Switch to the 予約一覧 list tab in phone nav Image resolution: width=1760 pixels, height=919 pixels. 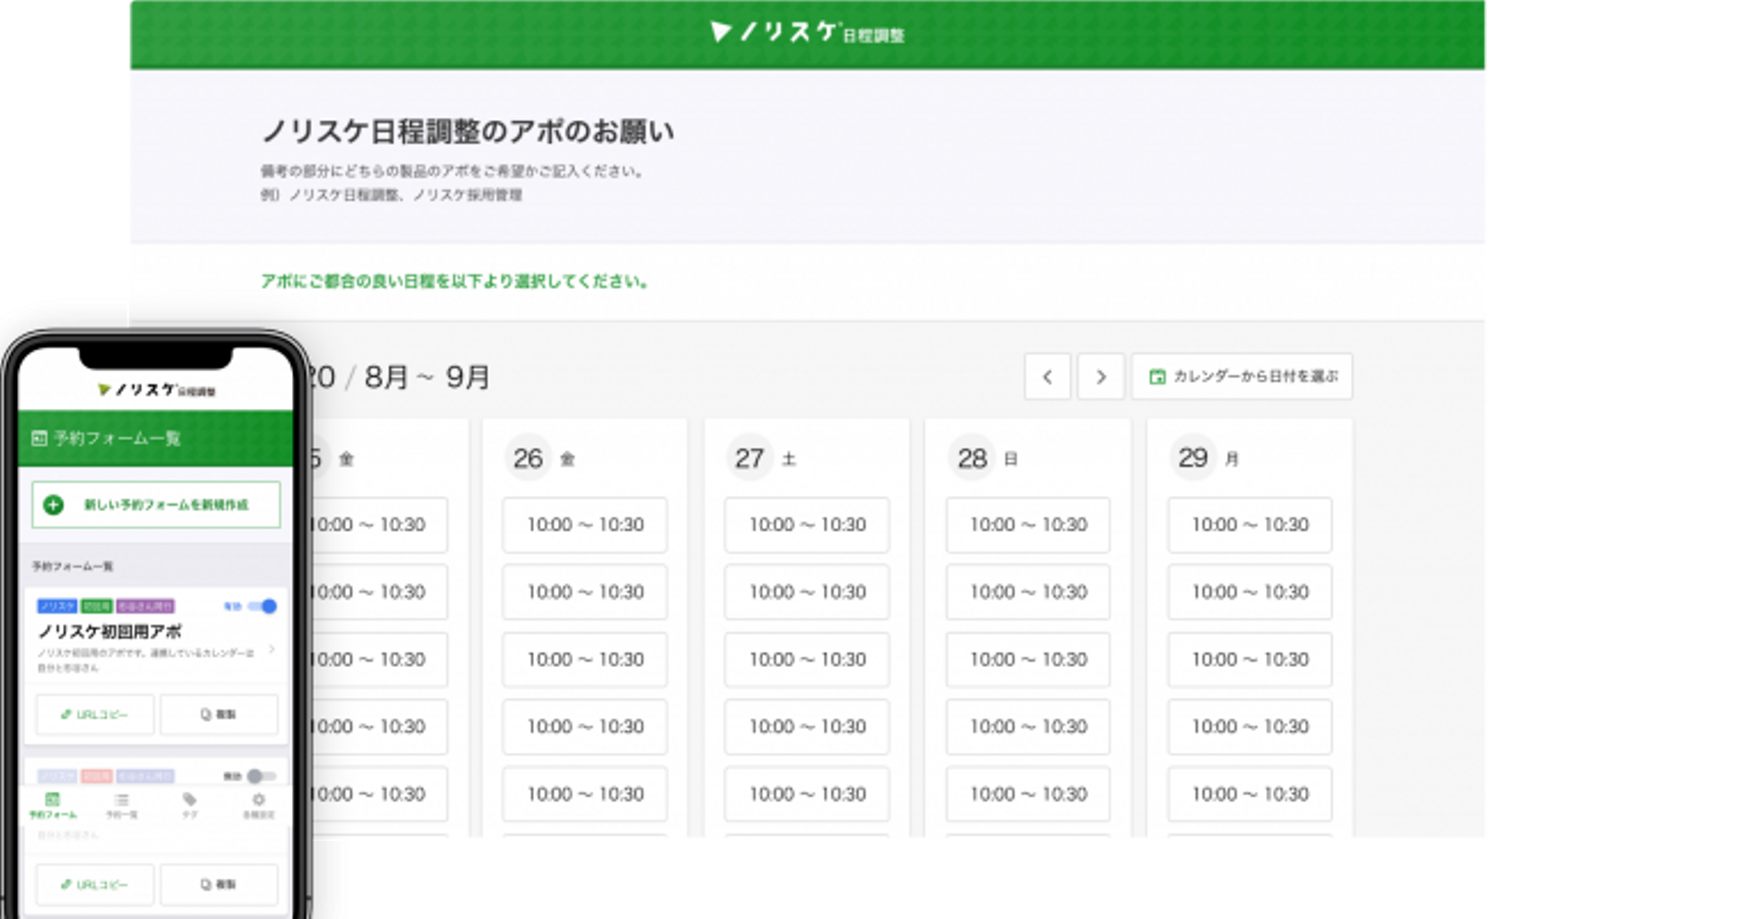point(121,806)
